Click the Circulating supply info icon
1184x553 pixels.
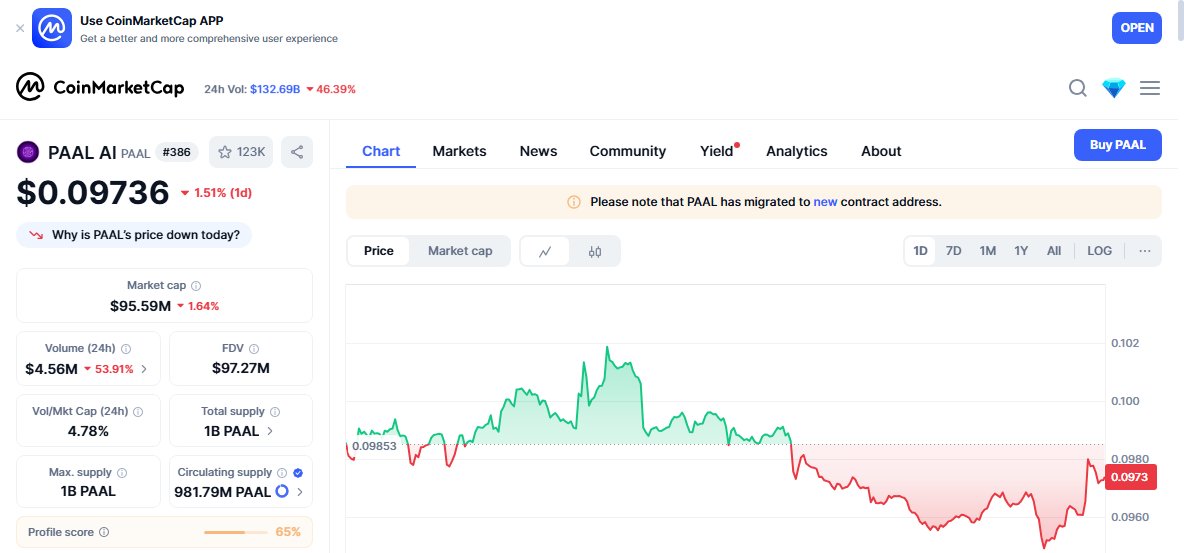282,473
